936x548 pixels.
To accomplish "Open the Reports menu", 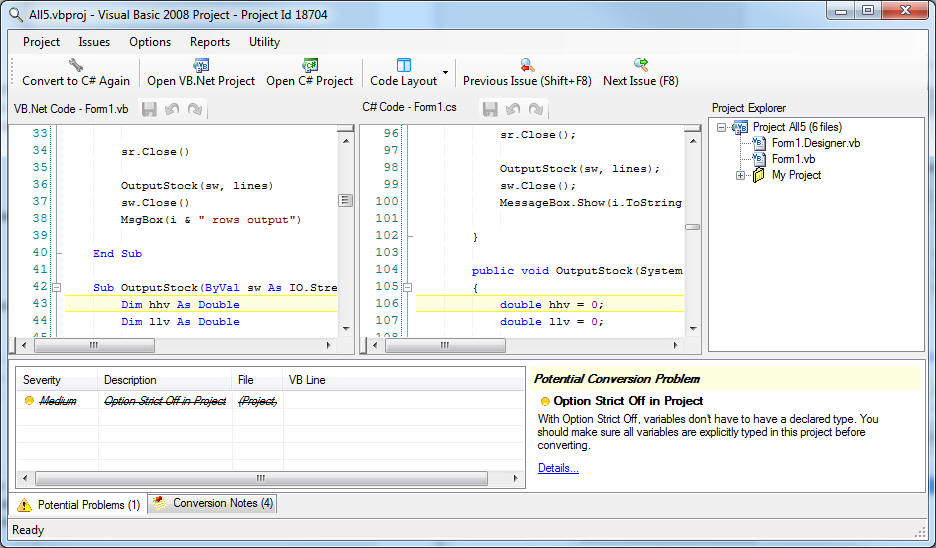I will click(x=210, y=42).
